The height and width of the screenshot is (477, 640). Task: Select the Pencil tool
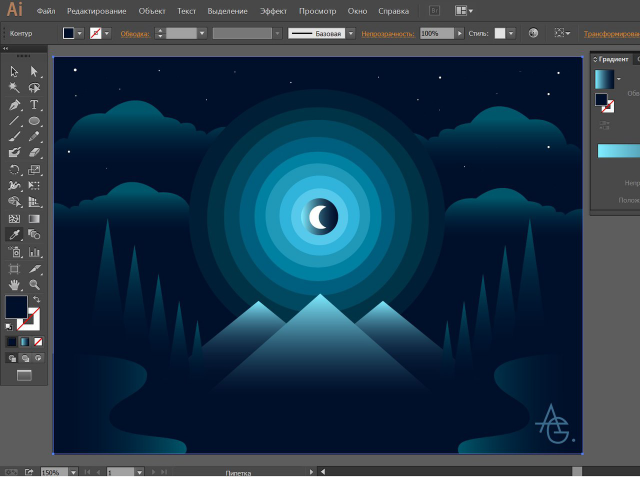coord(34,136)
